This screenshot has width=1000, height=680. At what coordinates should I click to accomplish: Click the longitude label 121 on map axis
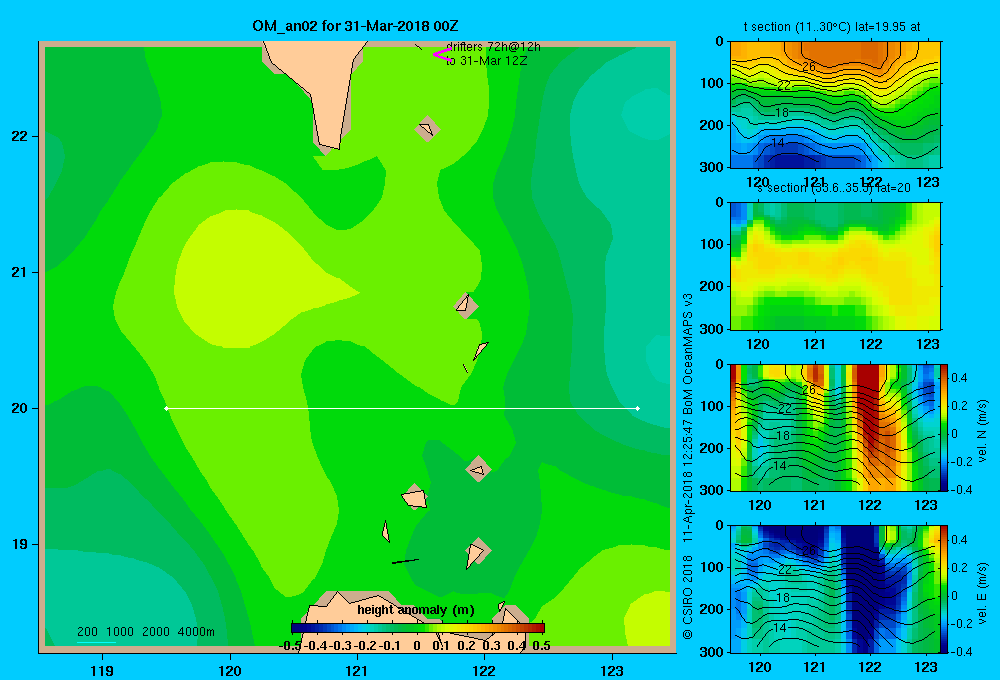(357, 670)
